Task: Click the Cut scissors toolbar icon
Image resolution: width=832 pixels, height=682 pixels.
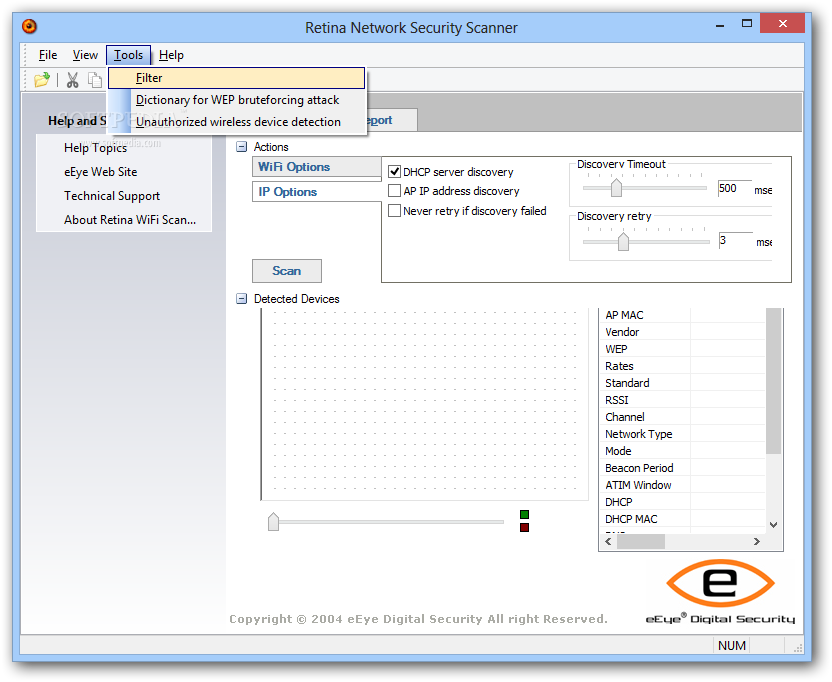Action: point(72,80)
